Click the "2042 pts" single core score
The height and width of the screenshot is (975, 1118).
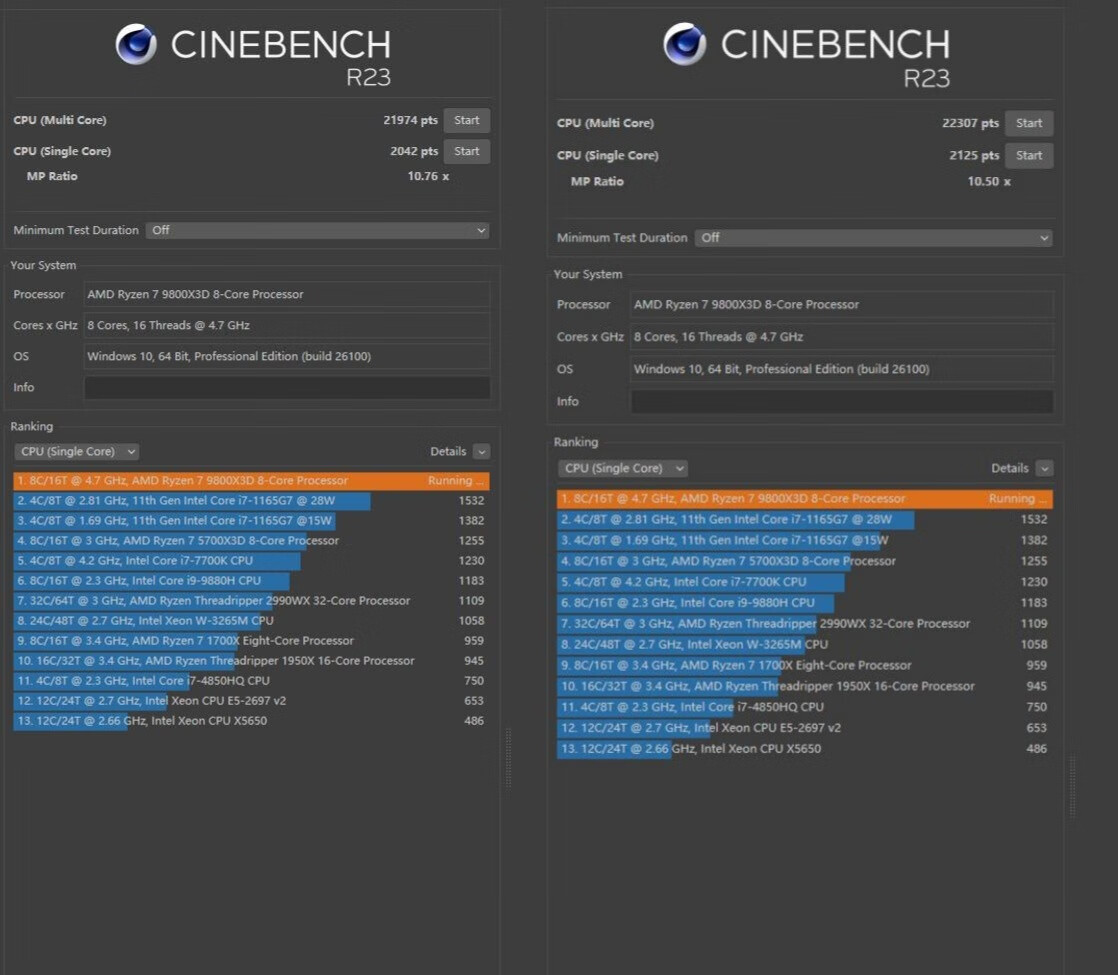414,151
